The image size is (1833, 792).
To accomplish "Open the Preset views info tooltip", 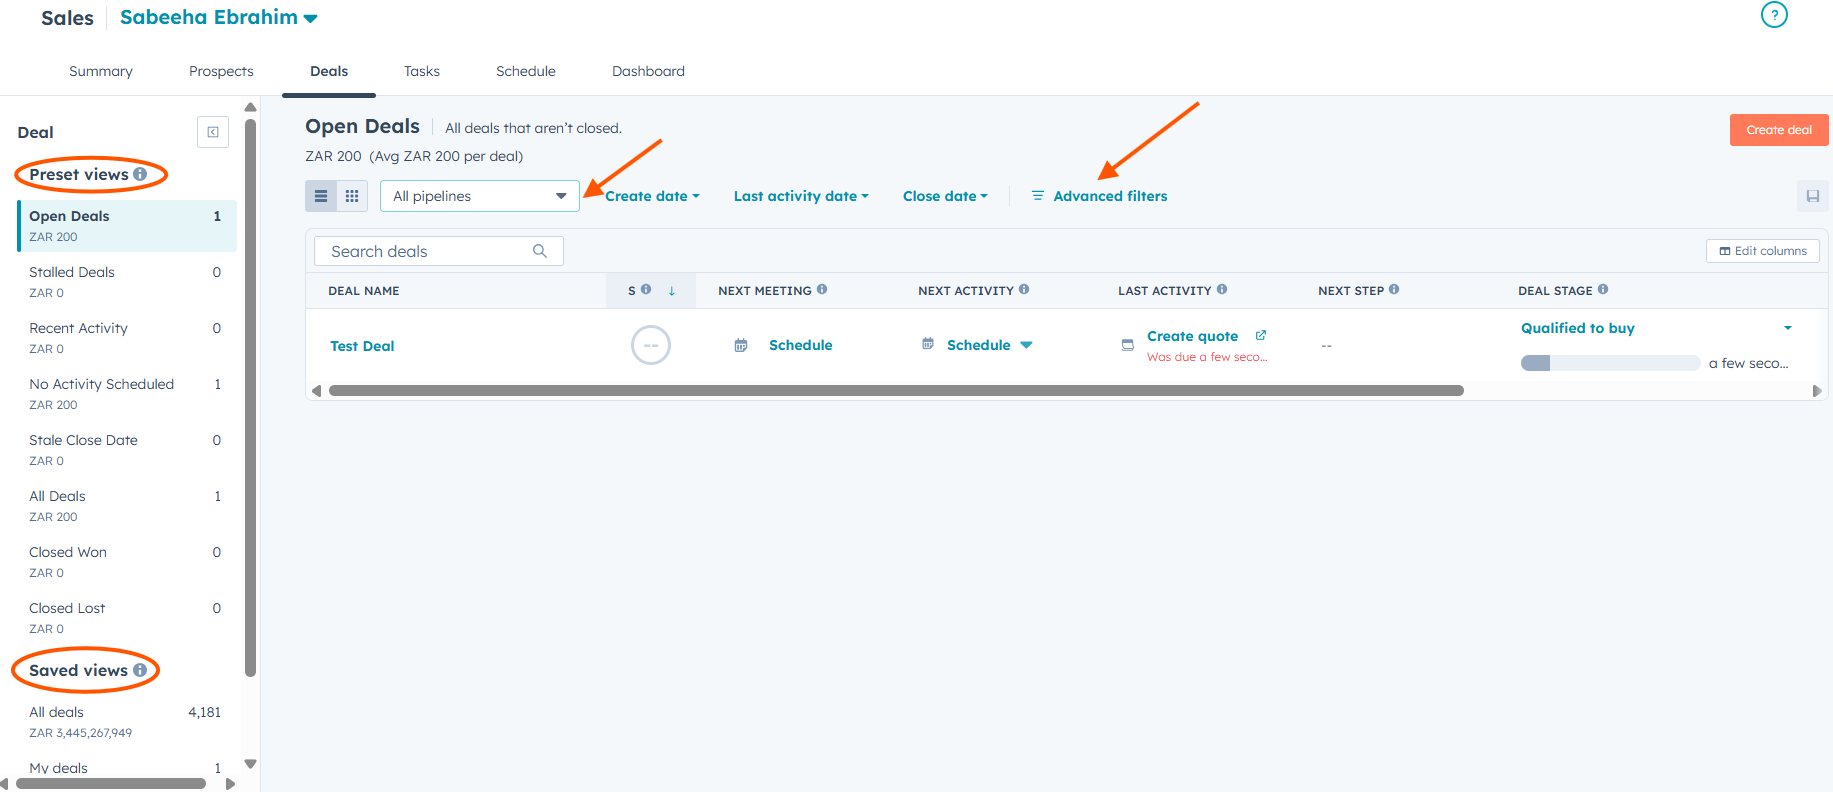I will [x=140, y=174].
